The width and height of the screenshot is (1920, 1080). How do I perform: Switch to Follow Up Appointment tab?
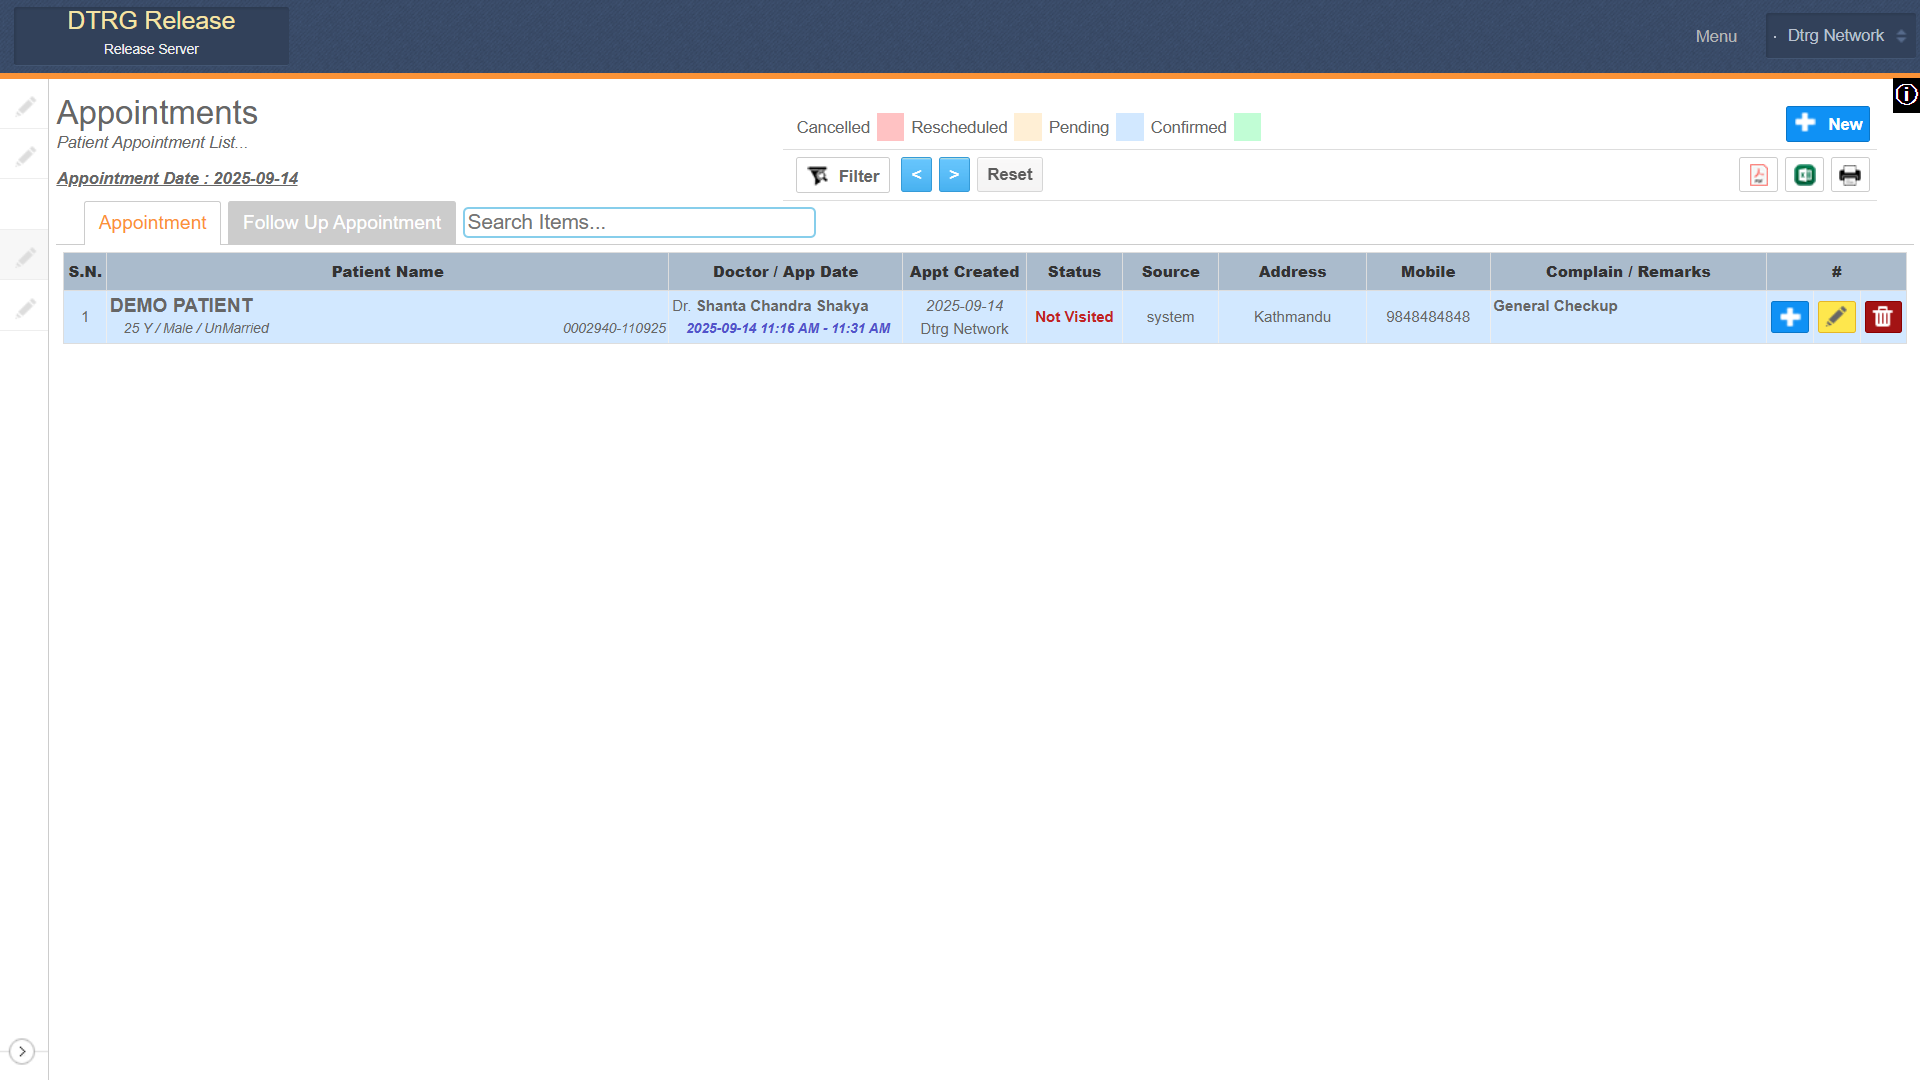click(x=341, y=222)
